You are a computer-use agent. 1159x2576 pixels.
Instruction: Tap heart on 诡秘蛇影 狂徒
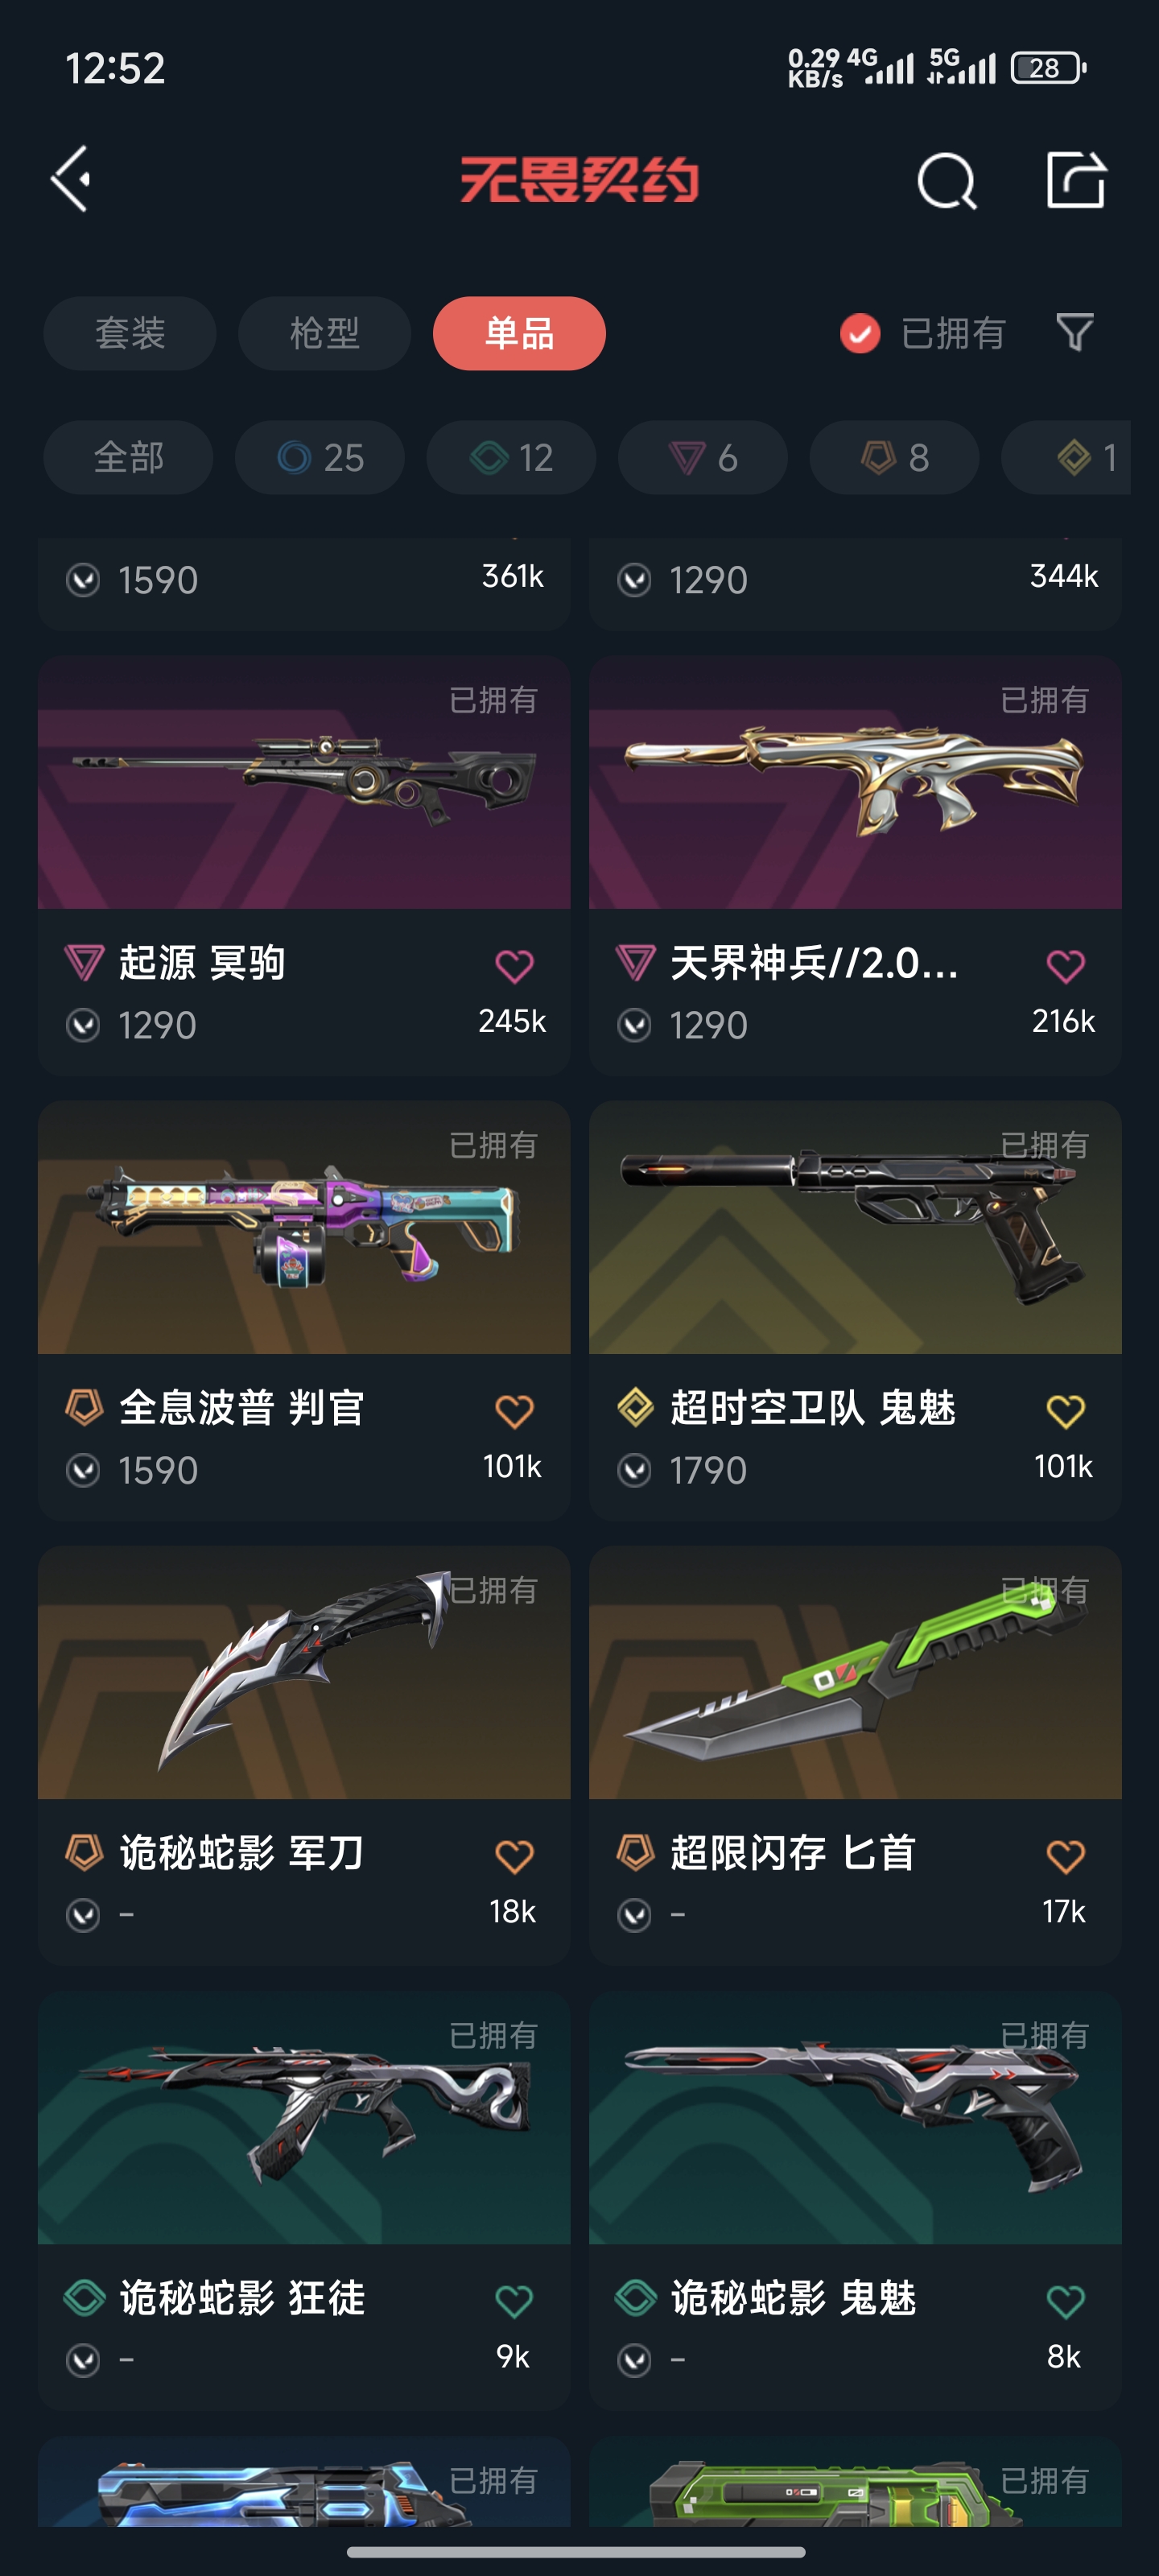pos(514,2300)
